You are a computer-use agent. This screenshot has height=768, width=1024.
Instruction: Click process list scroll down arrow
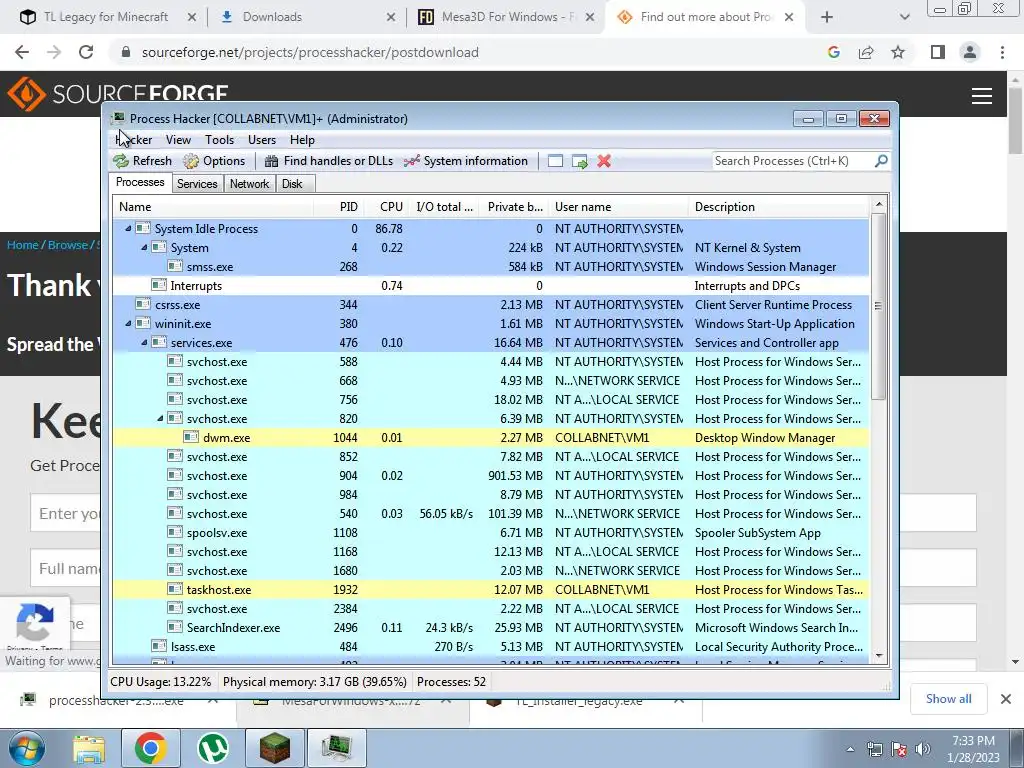point(879,656)
